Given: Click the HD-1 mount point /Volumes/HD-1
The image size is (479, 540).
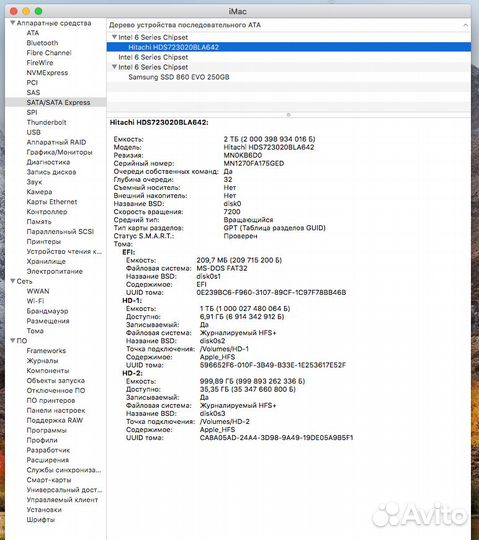Looking at the screenshot, I should coord(225,349).
